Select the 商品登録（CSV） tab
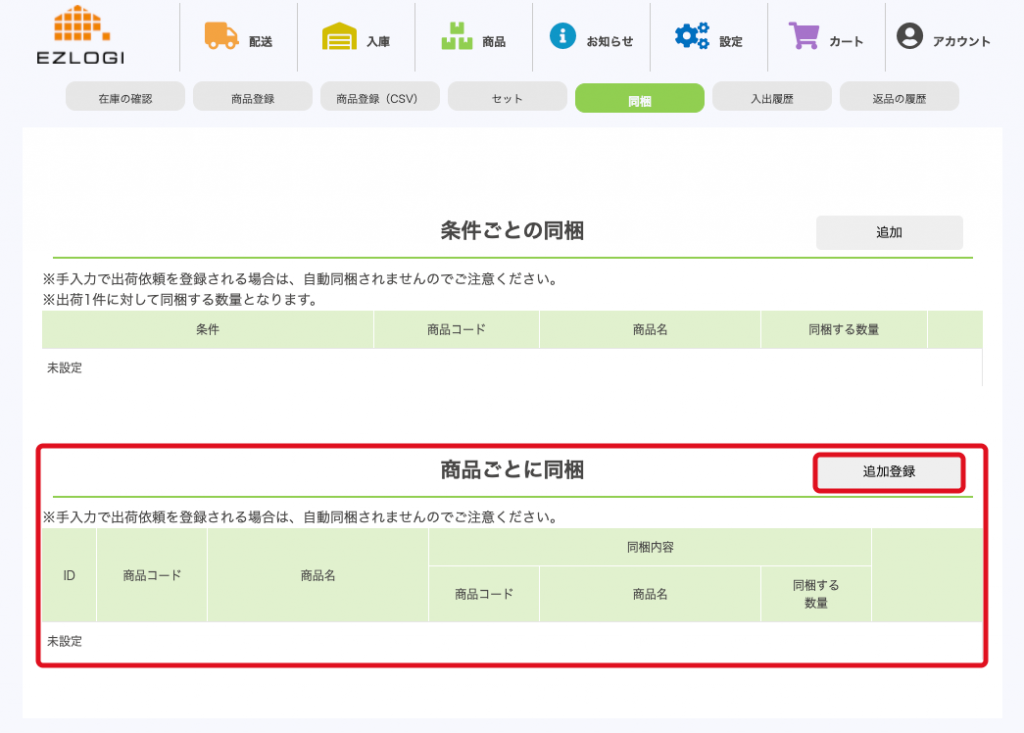This screenshot has height=733, width=1024. pos(380,98)
